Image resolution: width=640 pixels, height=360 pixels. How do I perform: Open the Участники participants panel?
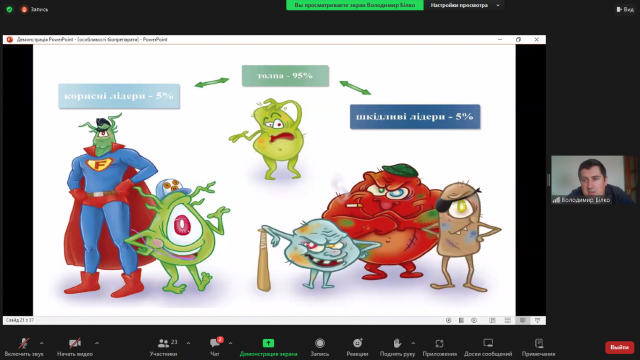(164, 347)
